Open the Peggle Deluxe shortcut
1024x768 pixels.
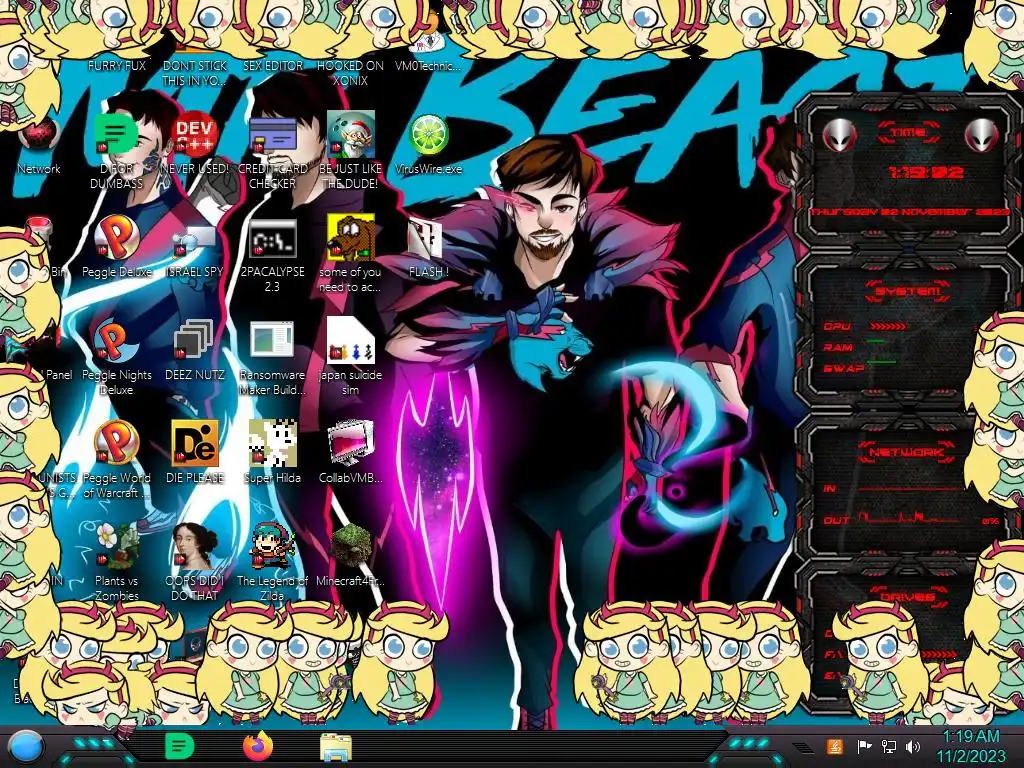[117, 238]
